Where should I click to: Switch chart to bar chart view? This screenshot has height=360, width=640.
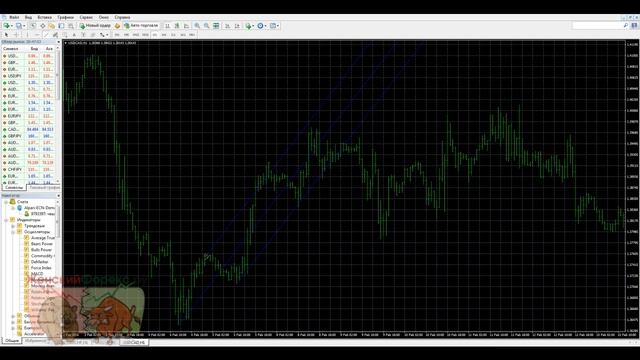(x=168, y=26)
